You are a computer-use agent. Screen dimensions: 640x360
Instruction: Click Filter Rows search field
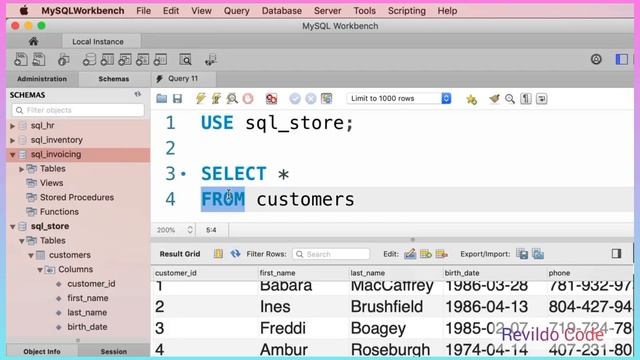pyautogui.click(x=331, y=254)
